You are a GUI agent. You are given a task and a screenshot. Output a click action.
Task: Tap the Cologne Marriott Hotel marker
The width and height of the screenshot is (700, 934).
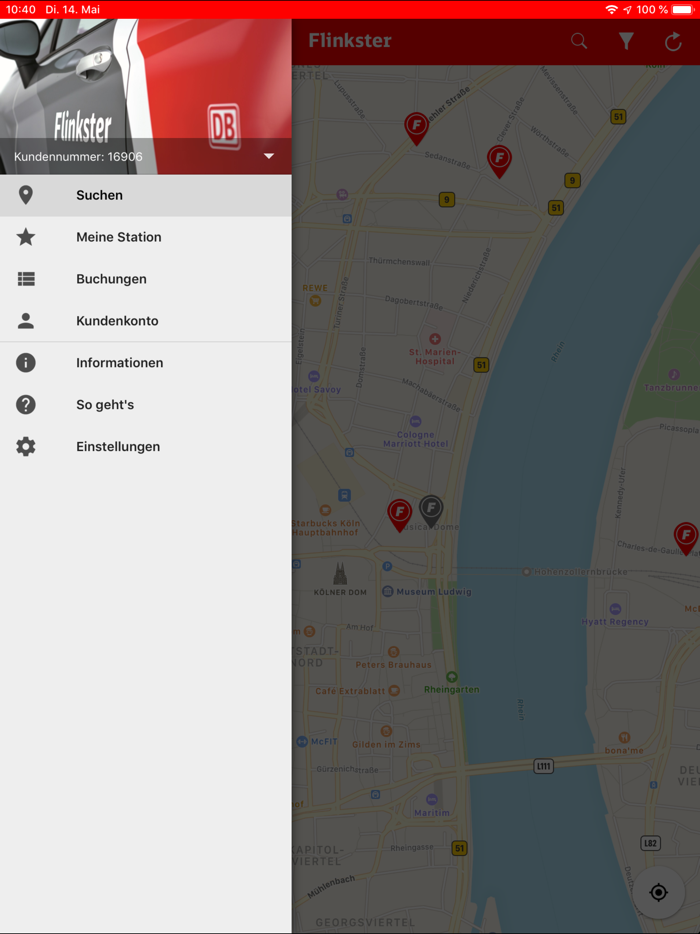coord(416,421)
